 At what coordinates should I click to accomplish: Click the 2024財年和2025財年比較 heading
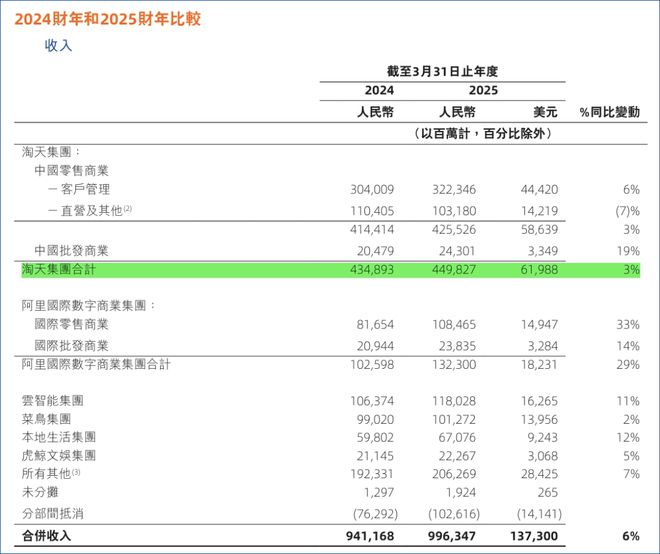[107, 19]
